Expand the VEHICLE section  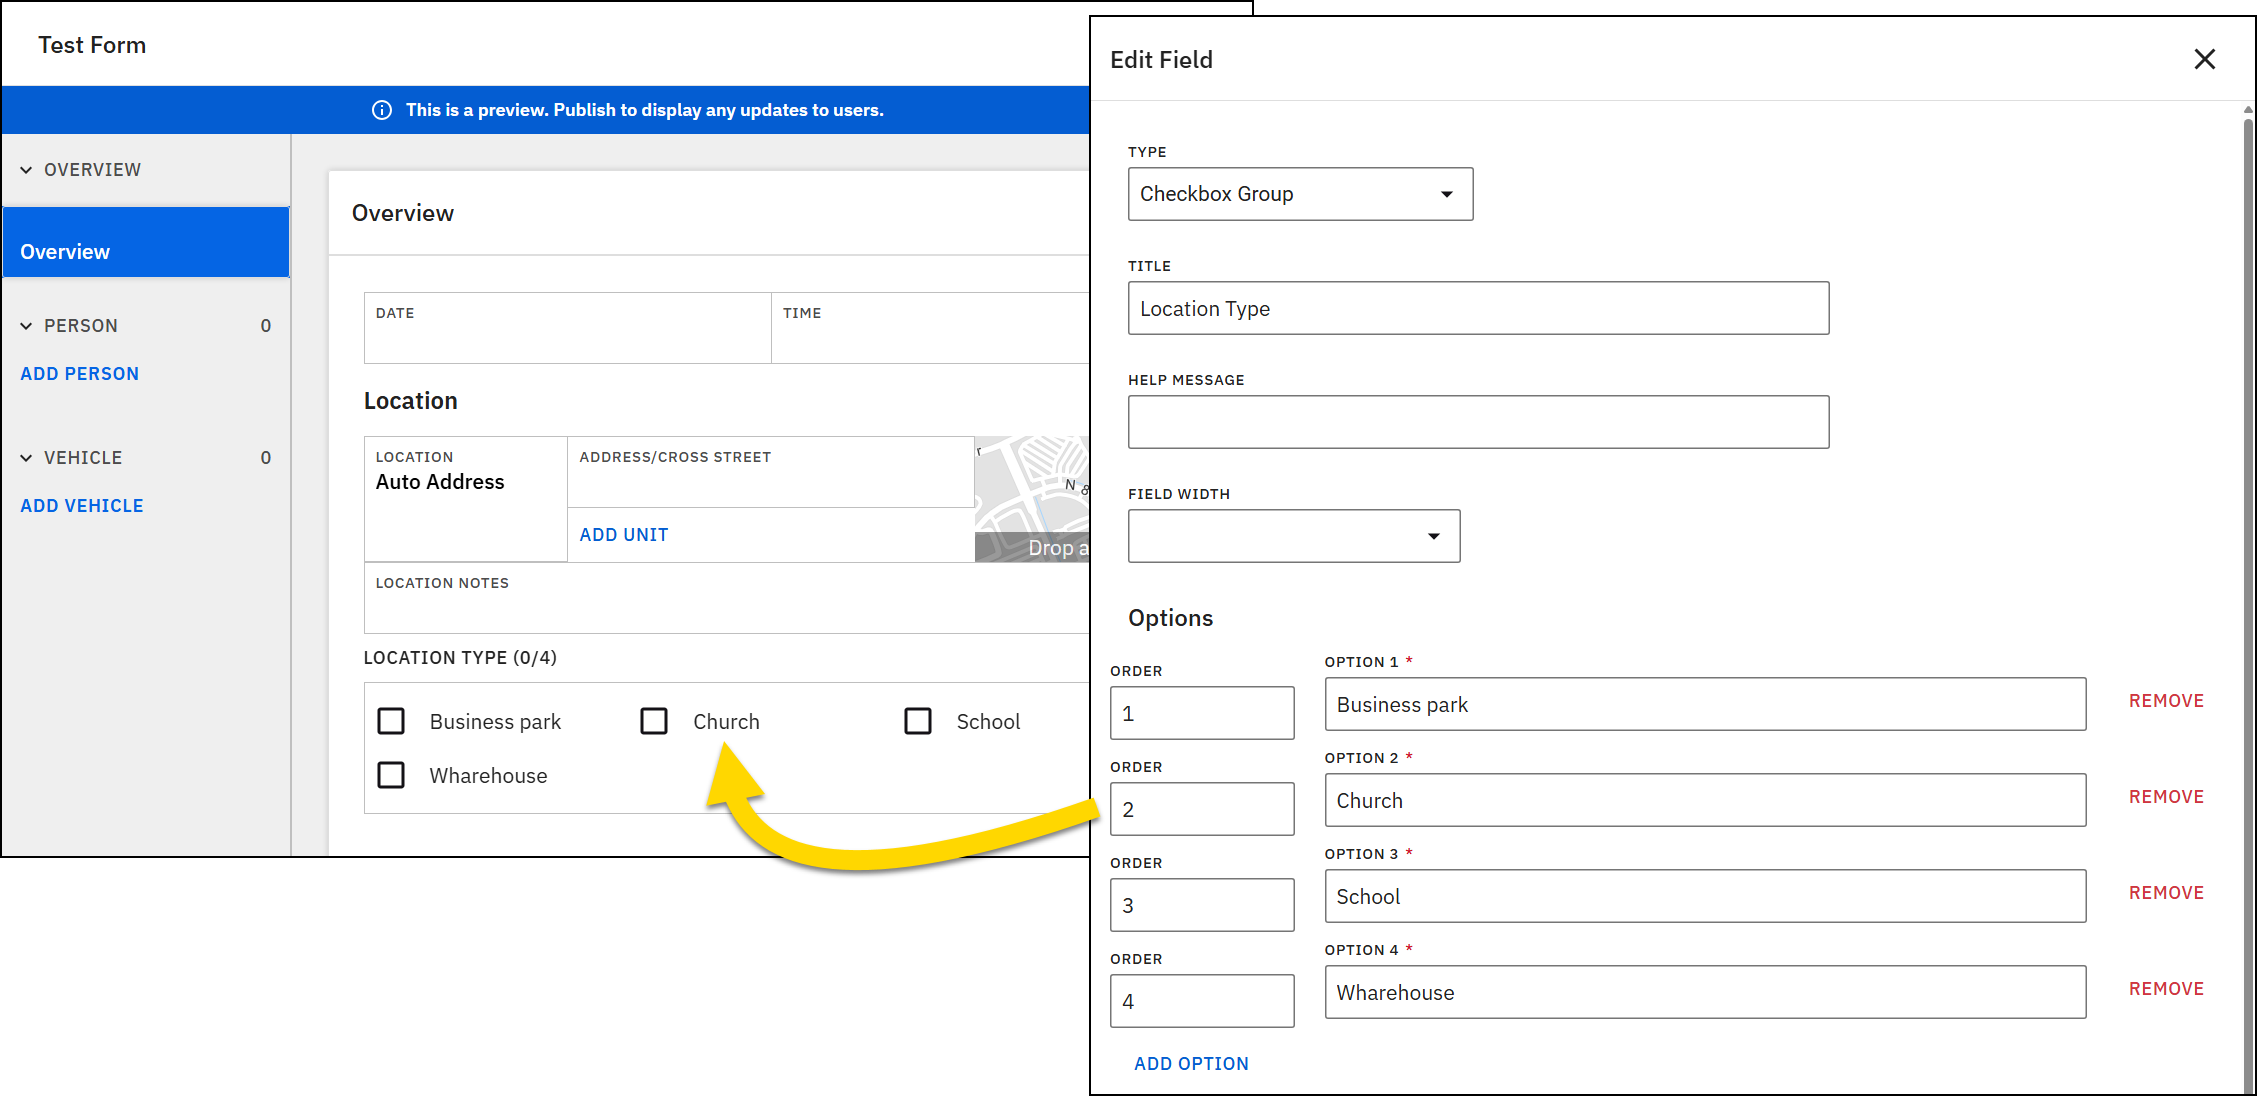27,457
